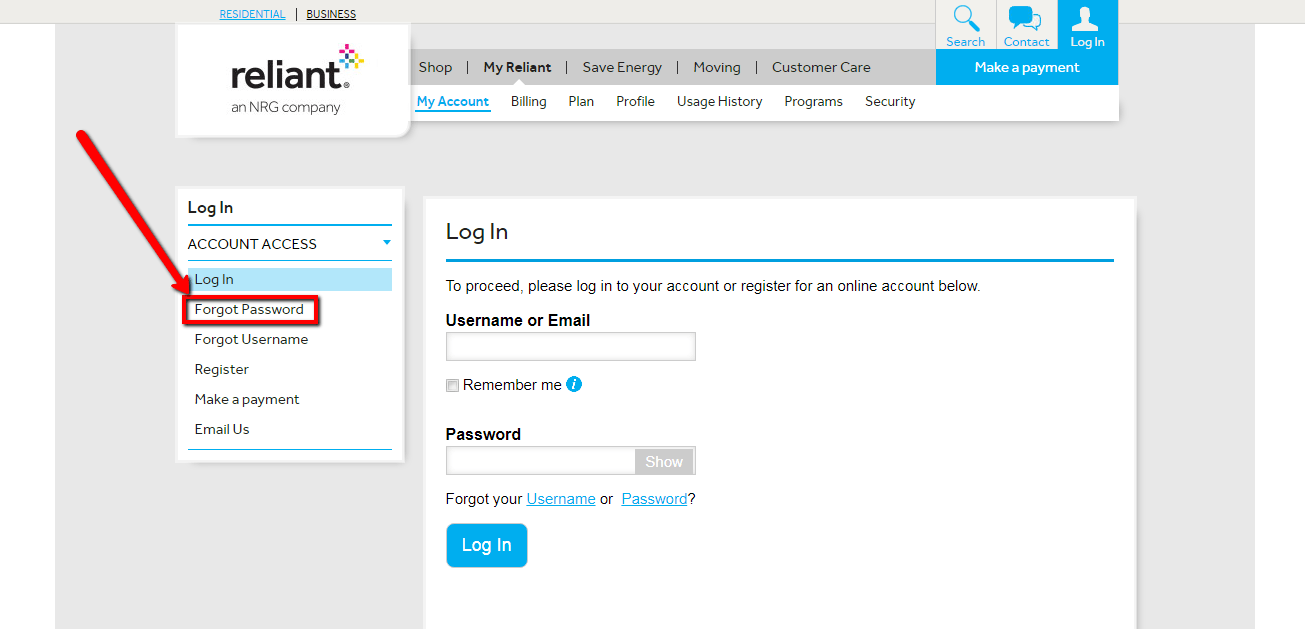The image size is (1305, 629).
Task: Click the info icon beside Remember me
Action: (x=574, y=384)
